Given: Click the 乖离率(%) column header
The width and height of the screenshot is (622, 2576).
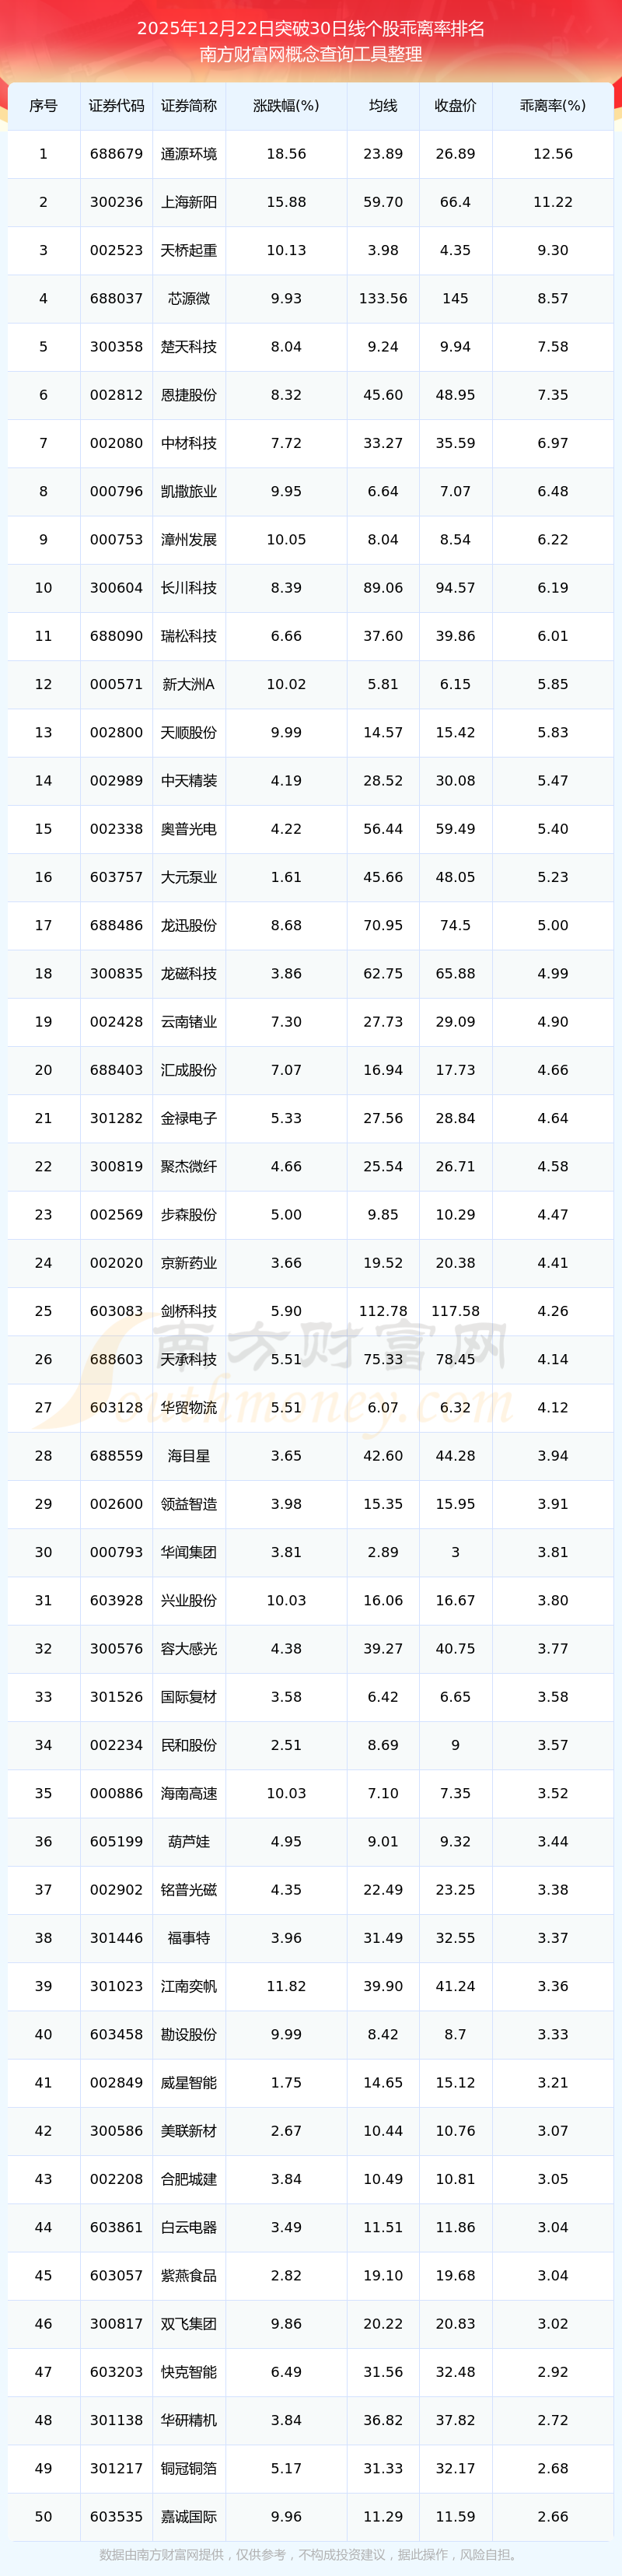Looking at the screenshot, I should [x=553, y=106].
